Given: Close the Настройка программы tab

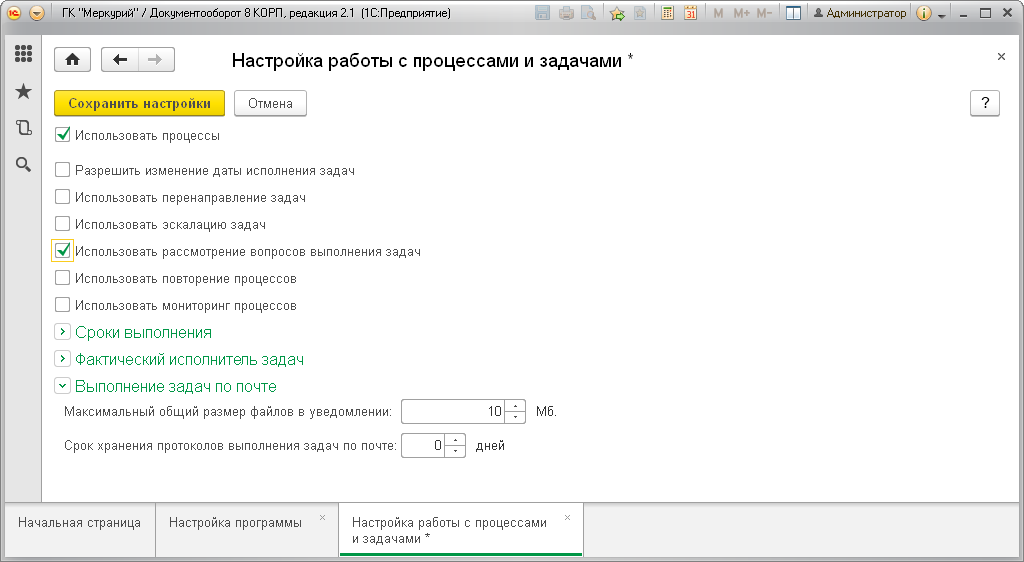Looking at the screenshot, I should tap(322, 518).
